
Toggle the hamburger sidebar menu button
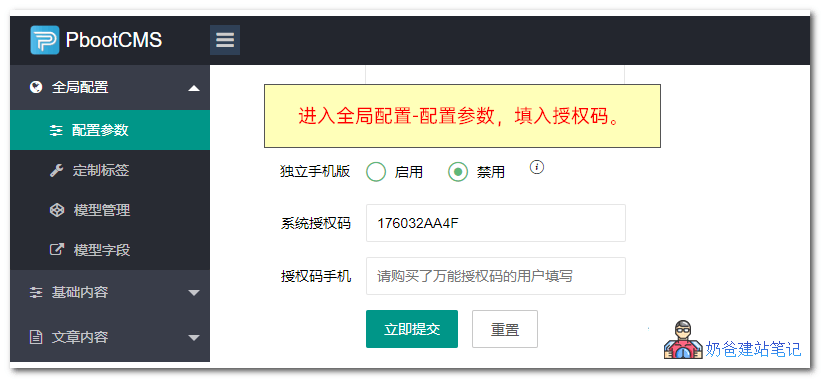[x=225, y=40]
